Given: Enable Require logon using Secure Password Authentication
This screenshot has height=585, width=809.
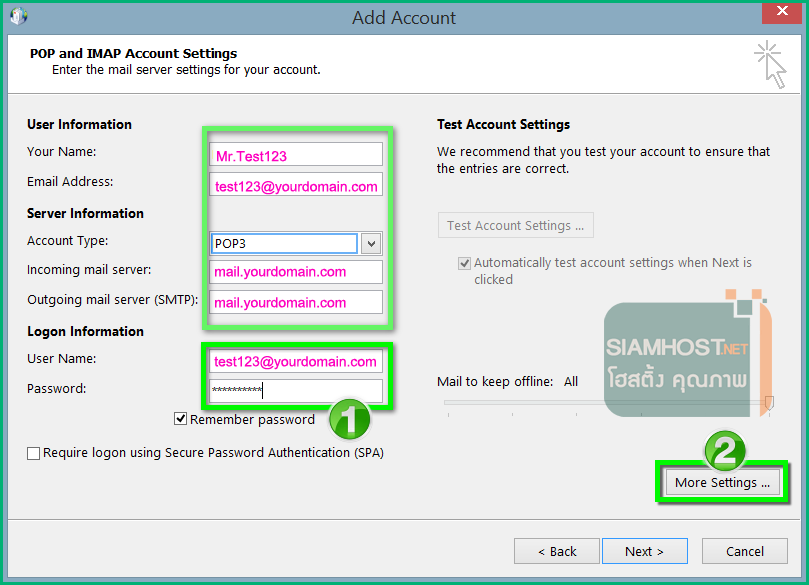Looking at the screenshot, I should 34,453.
